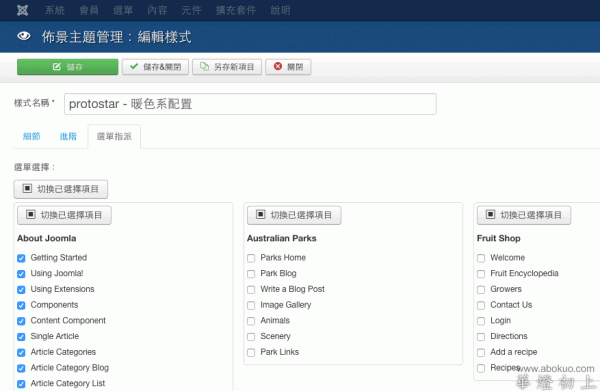Click the 關閉 button
Viewport: 600px width, 391px height.
tap(288, 67)
